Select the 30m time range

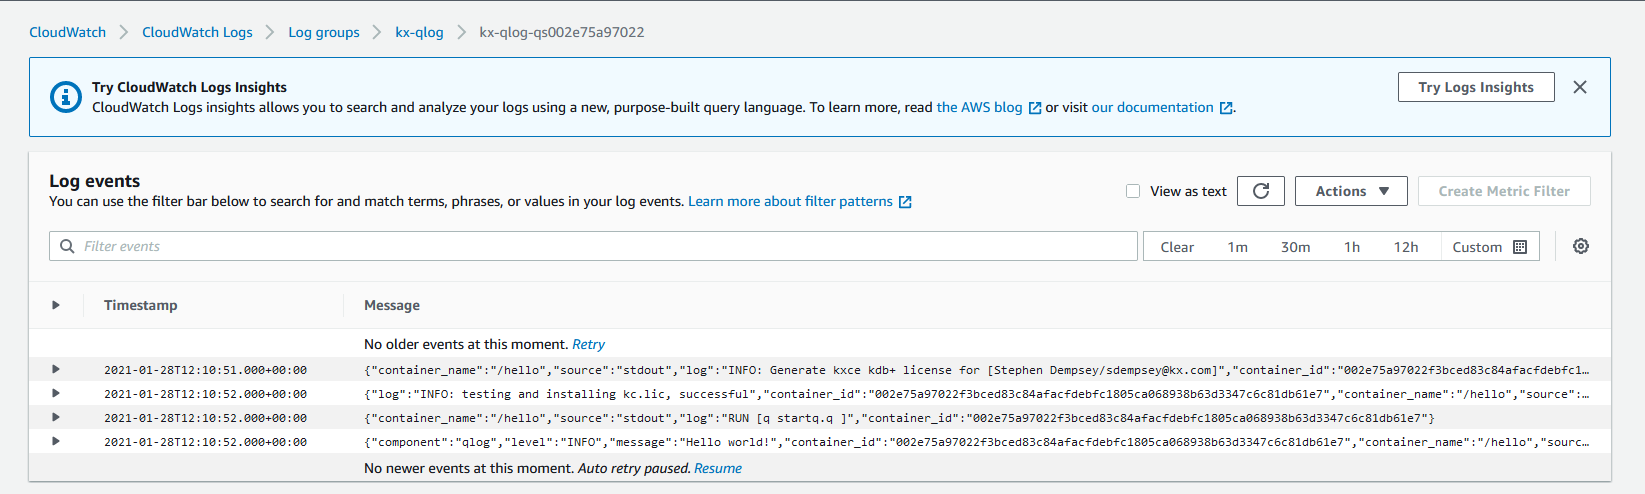(x=1295, y=247)
